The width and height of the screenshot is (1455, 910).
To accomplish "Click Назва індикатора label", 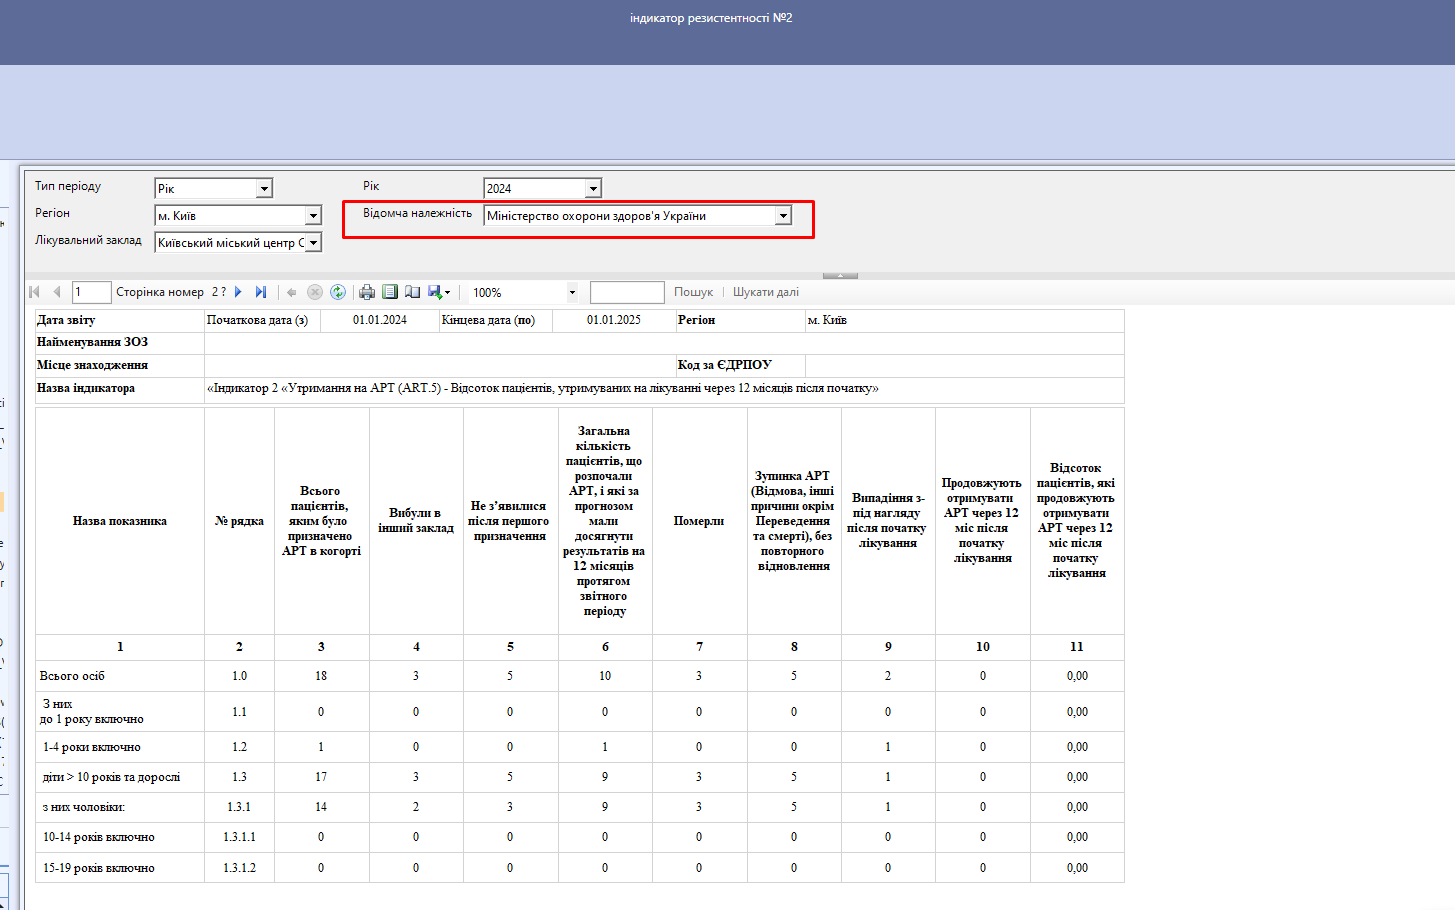I will (86, 388).
